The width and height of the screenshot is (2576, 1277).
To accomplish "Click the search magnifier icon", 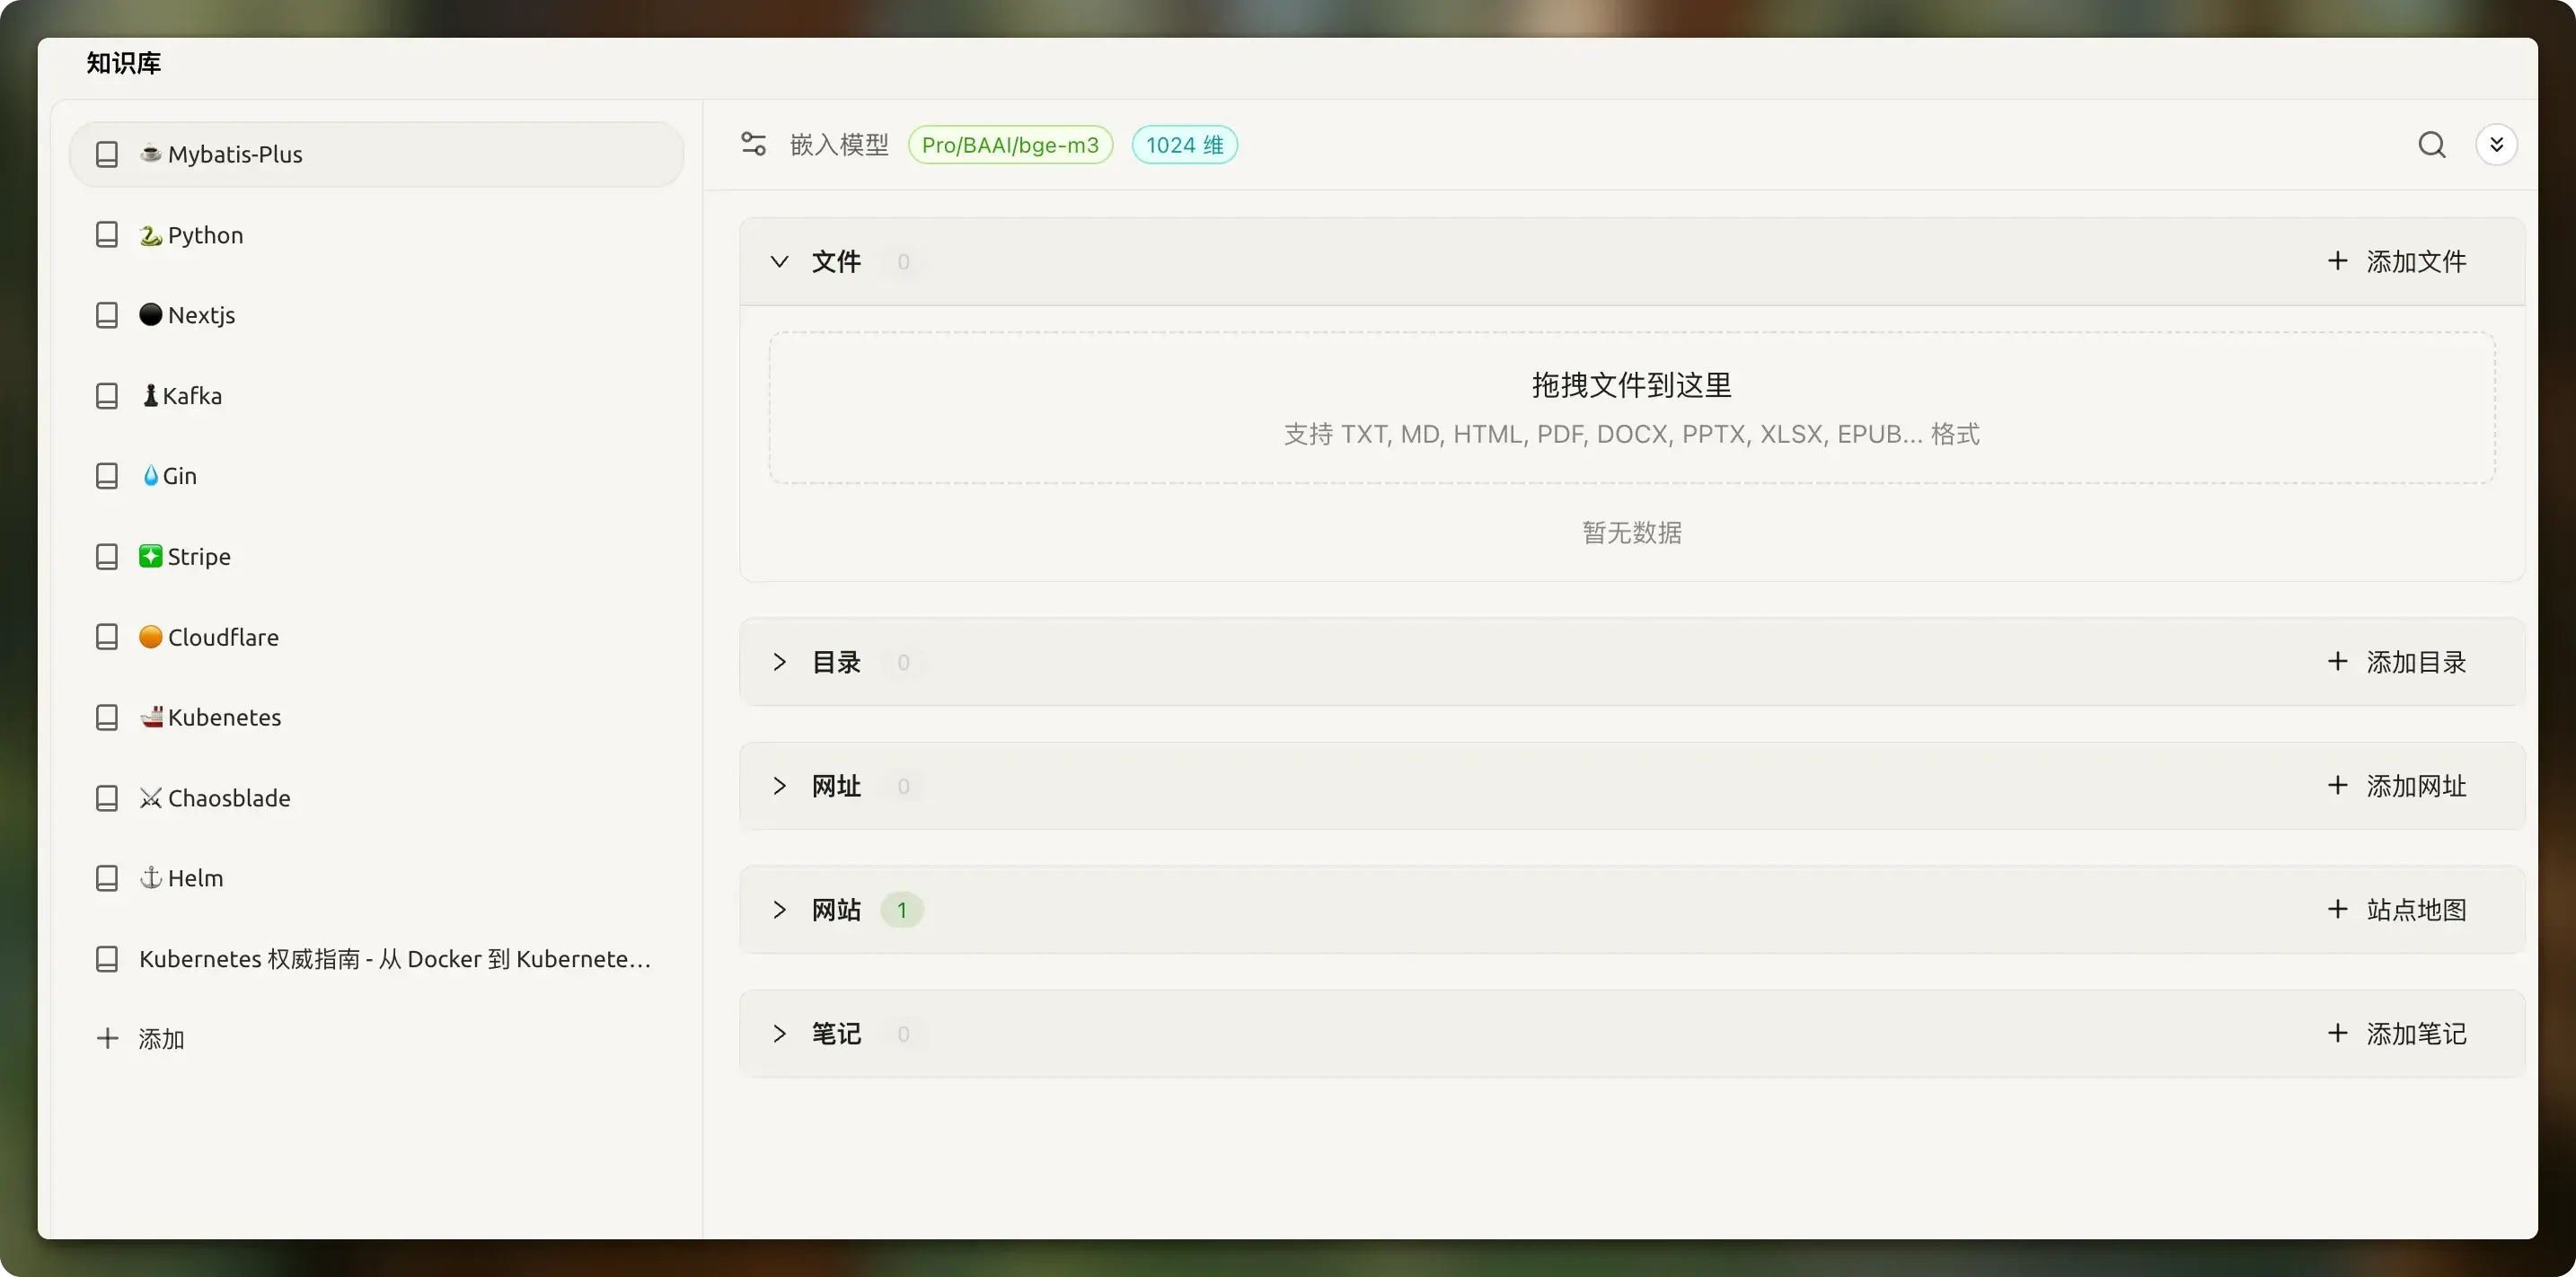I will click(2431, 145).
